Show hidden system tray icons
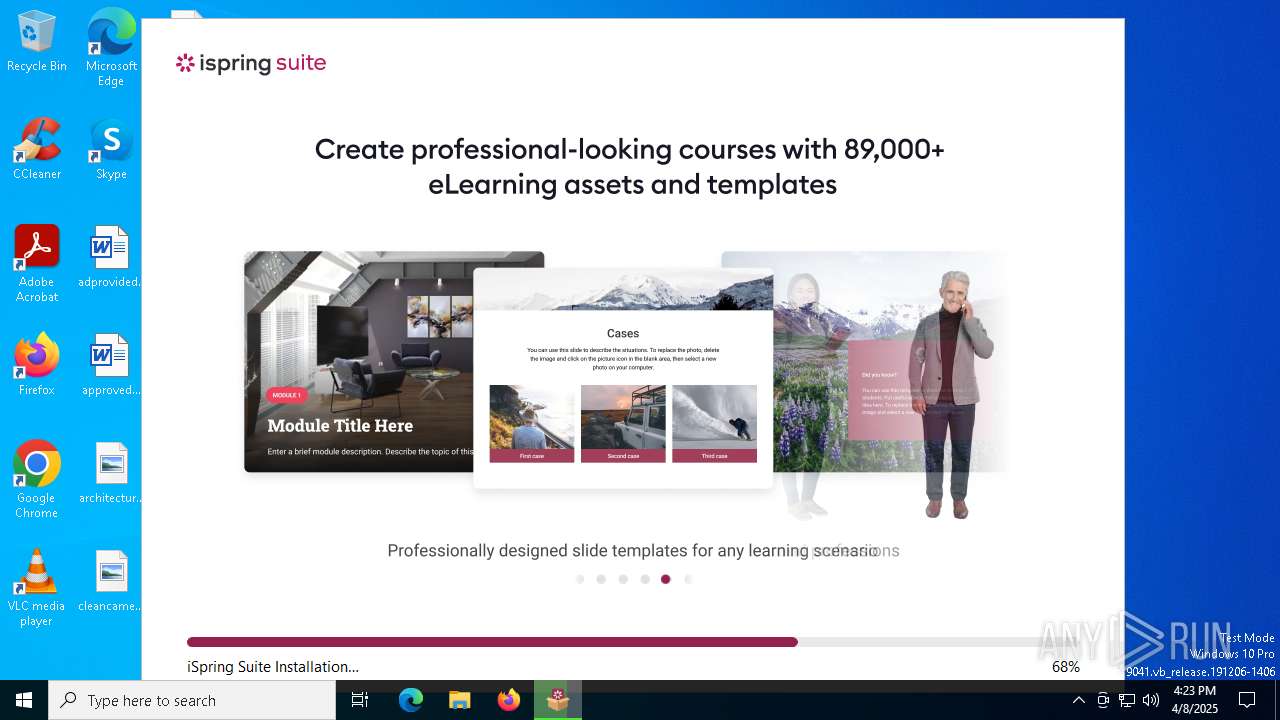The width and height of the screenshot is (1280, 720). (x=1078, y=700)
